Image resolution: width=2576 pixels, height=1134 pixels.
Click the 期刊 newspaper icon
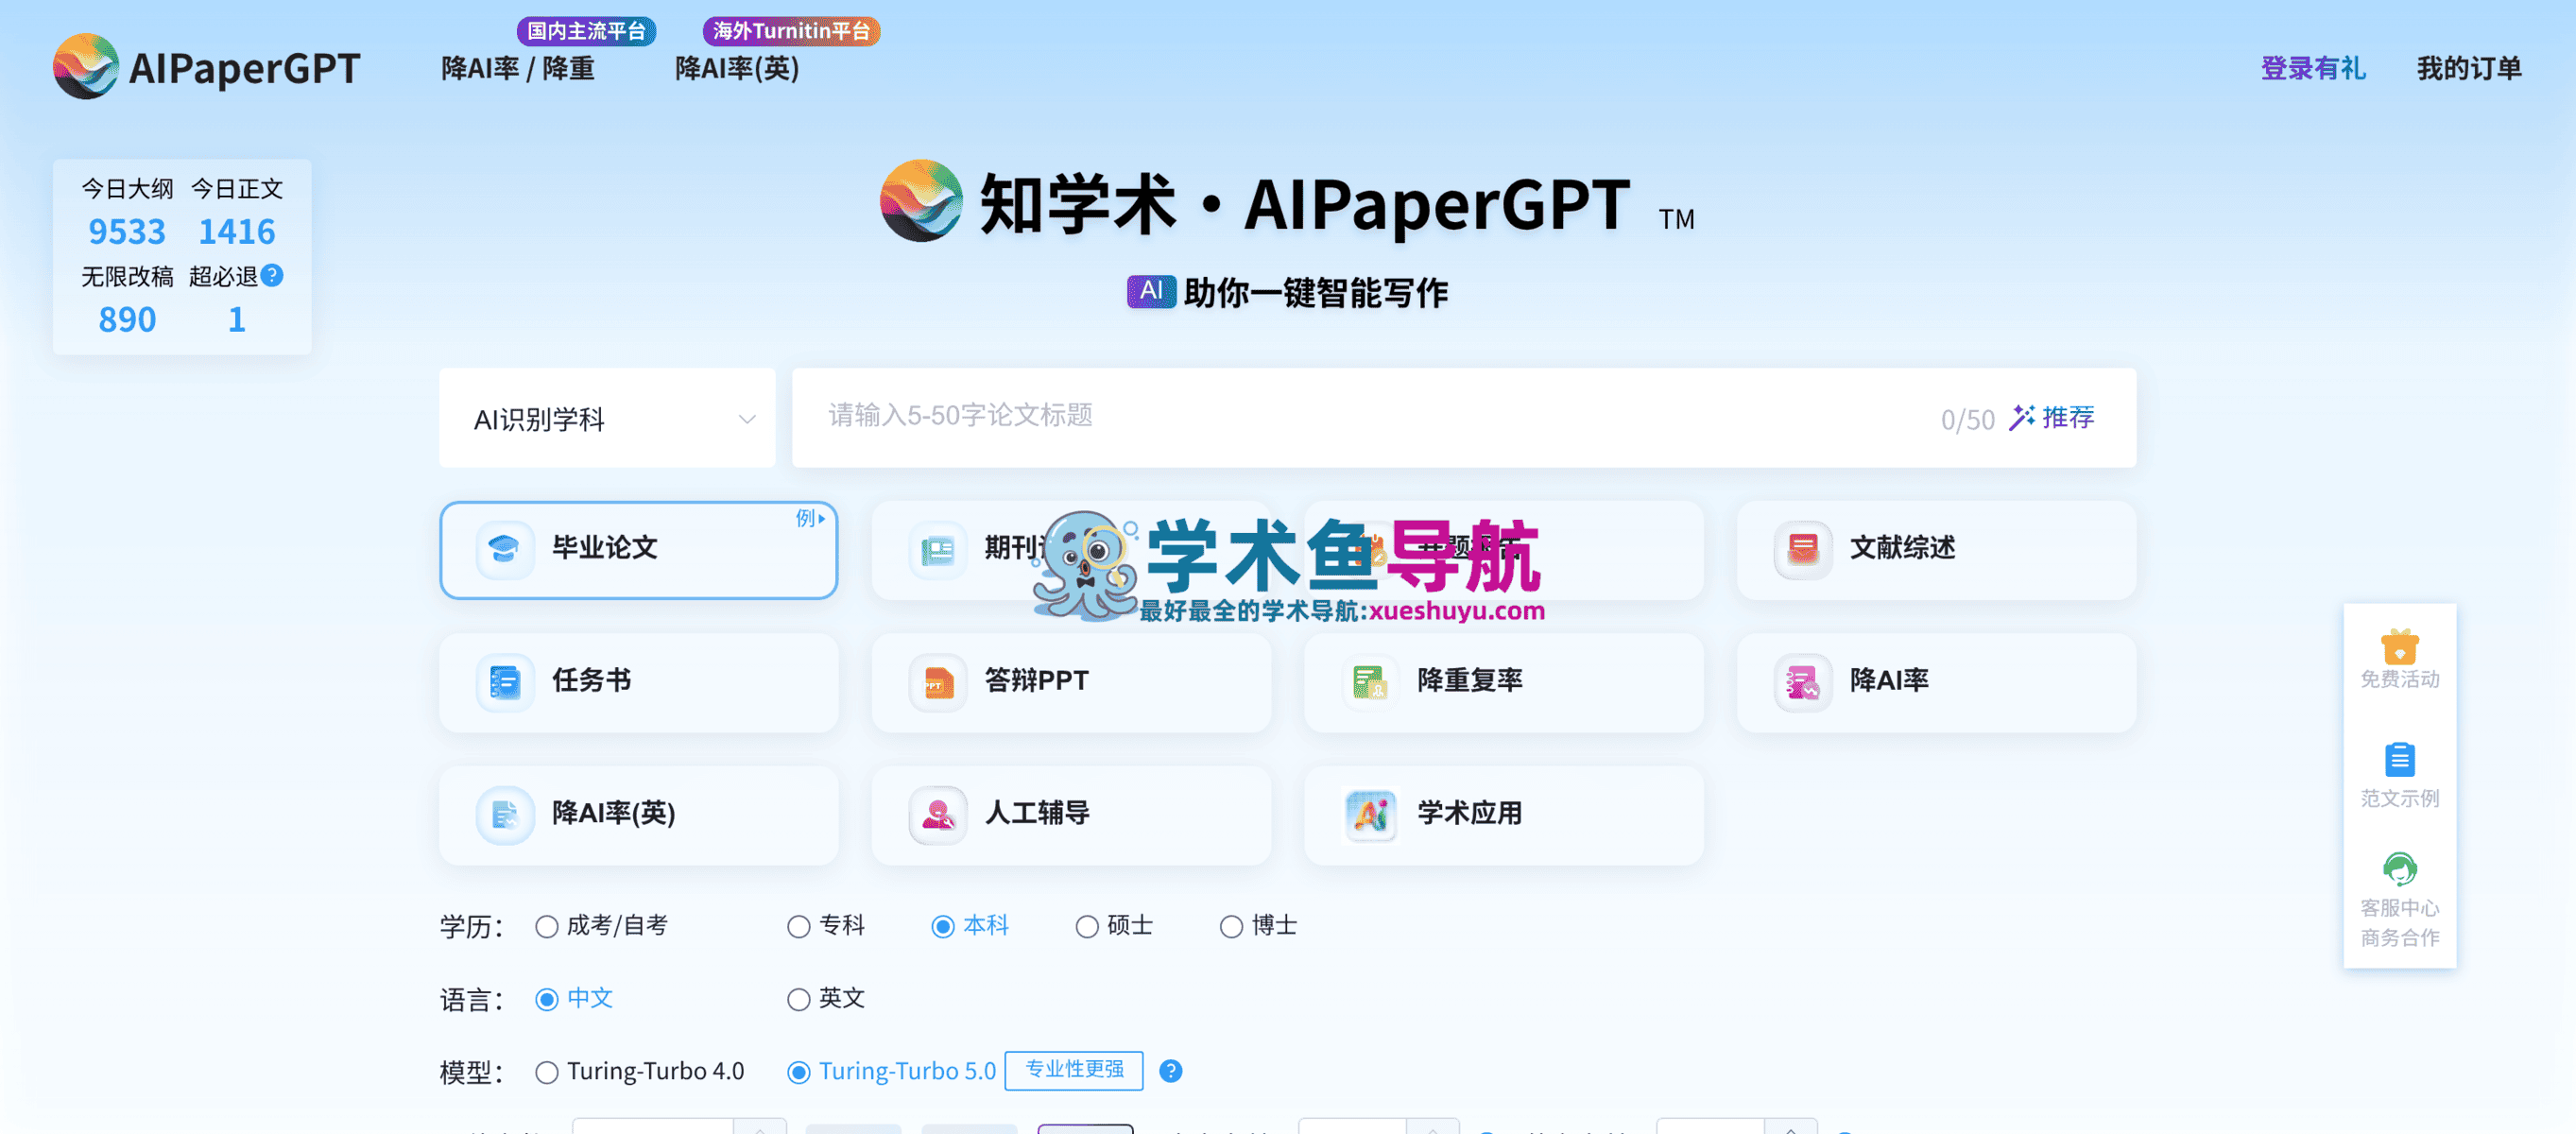[x=937, y=549]
